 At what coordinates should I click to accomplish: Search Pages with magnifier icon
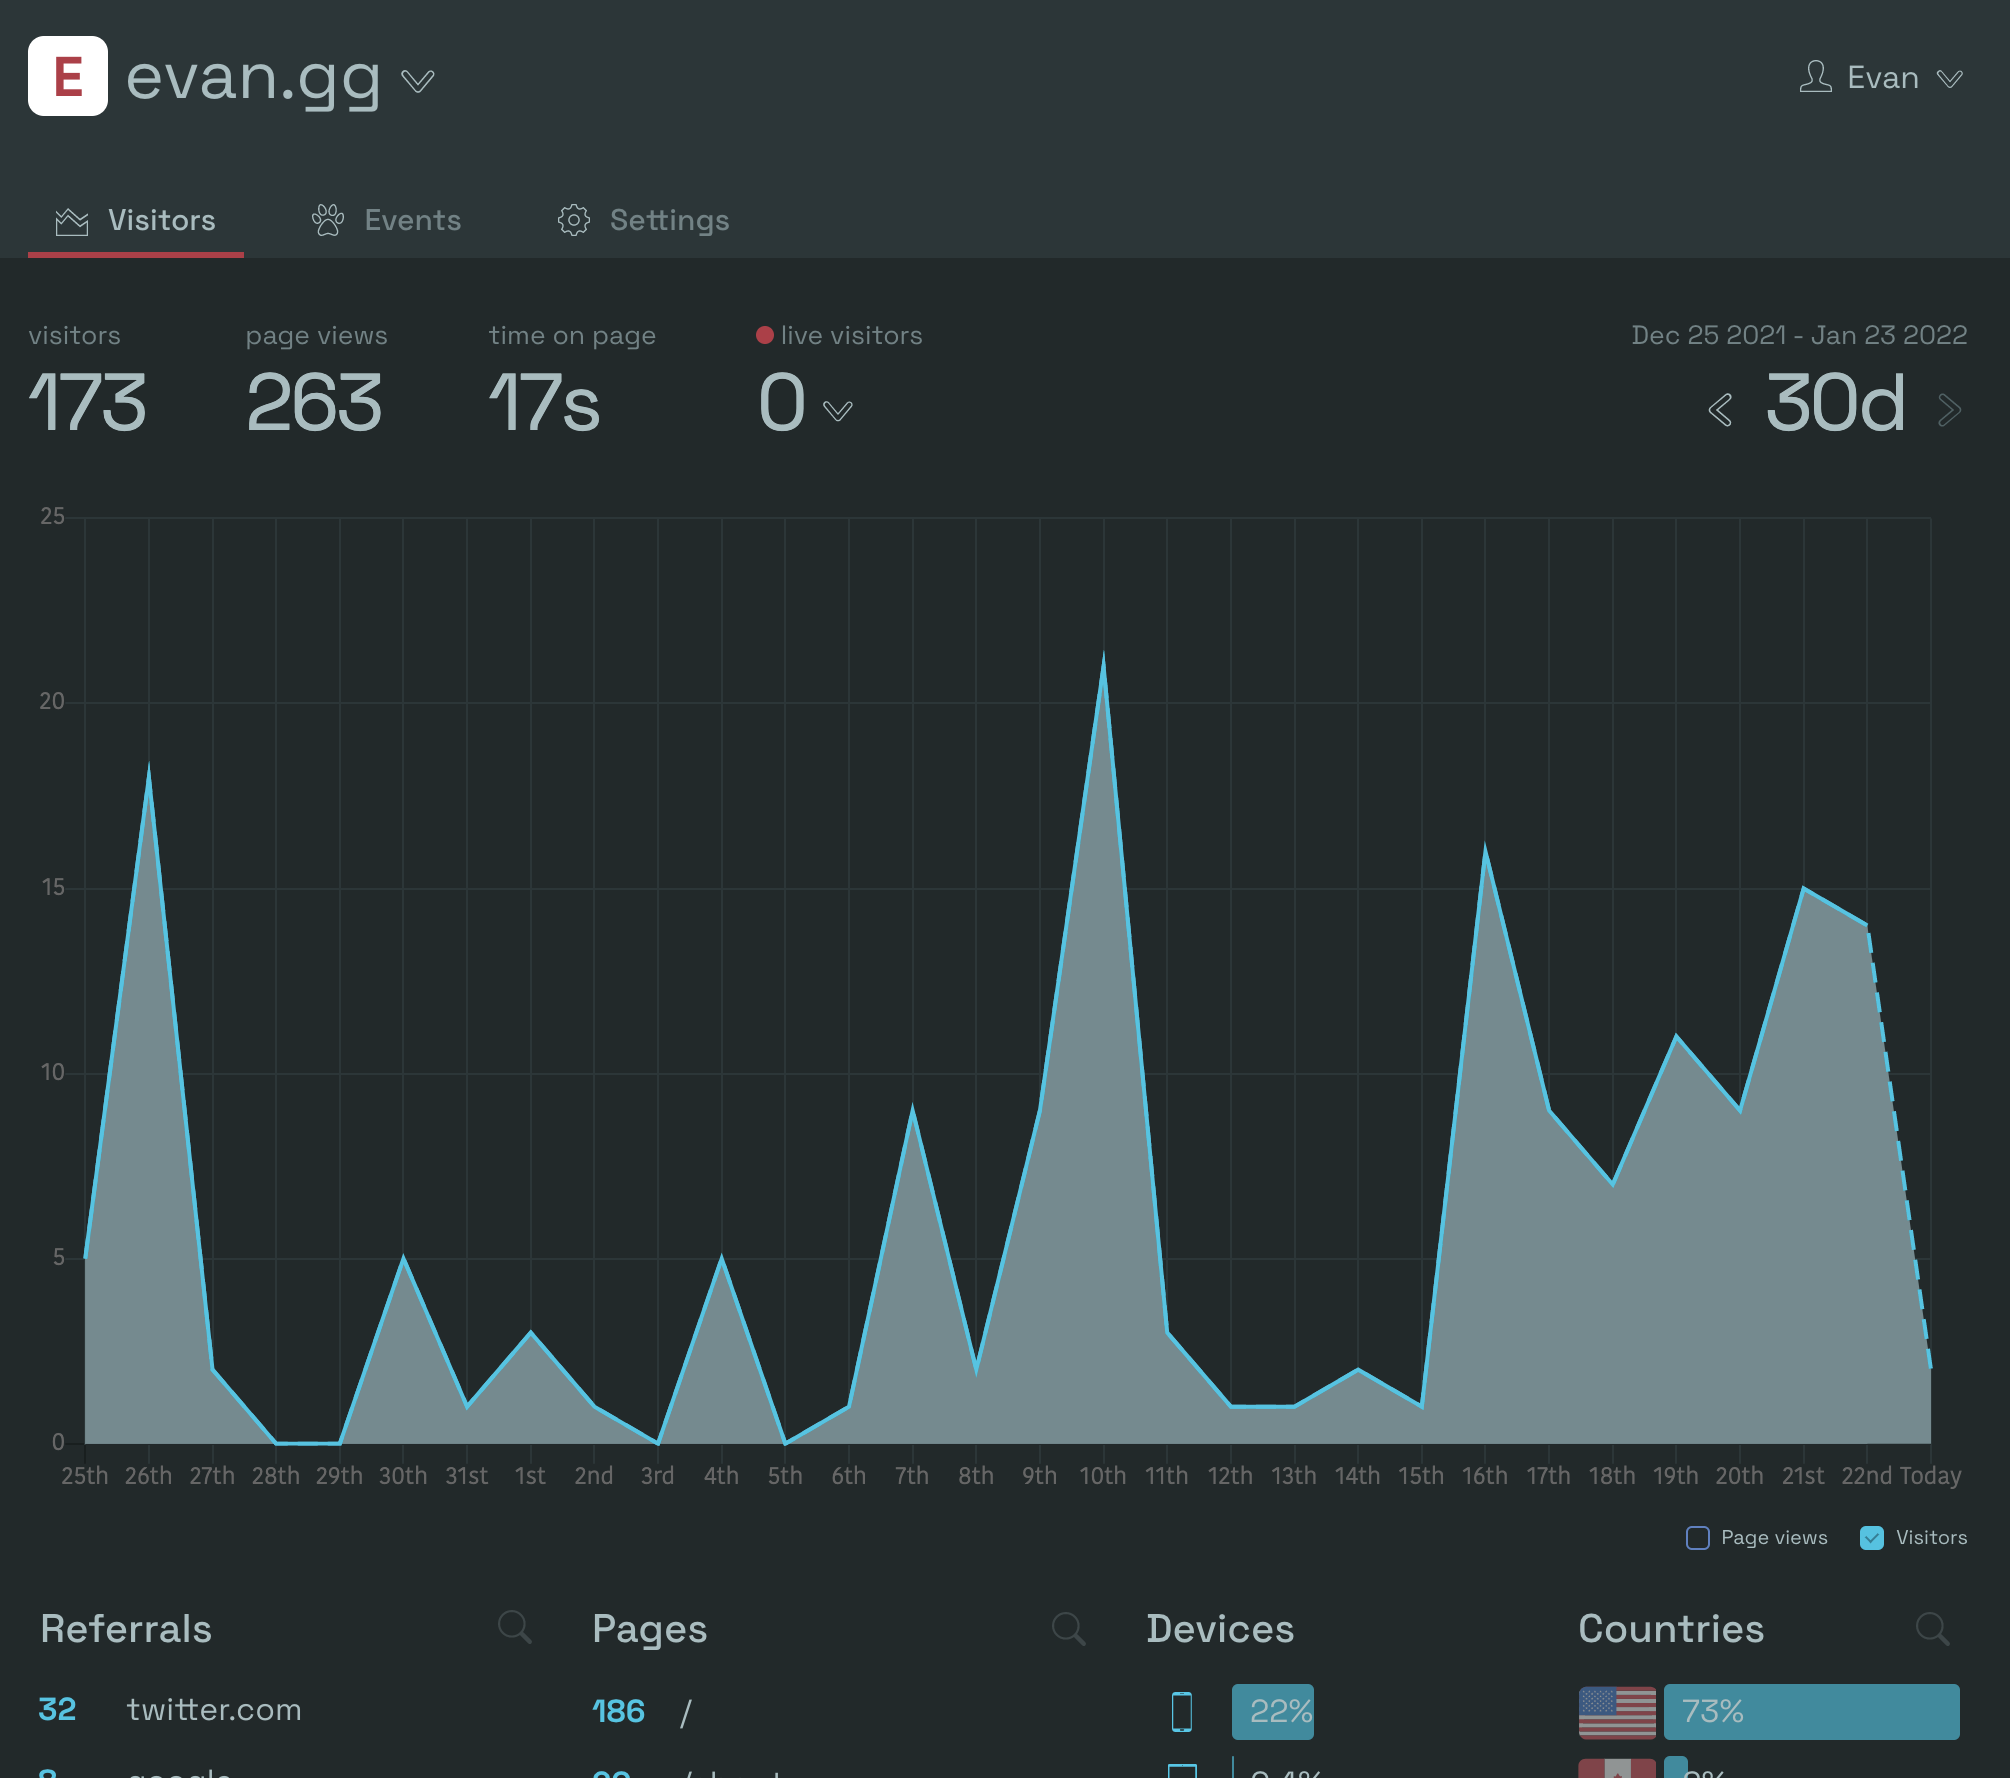[x=1069, y=1628]
